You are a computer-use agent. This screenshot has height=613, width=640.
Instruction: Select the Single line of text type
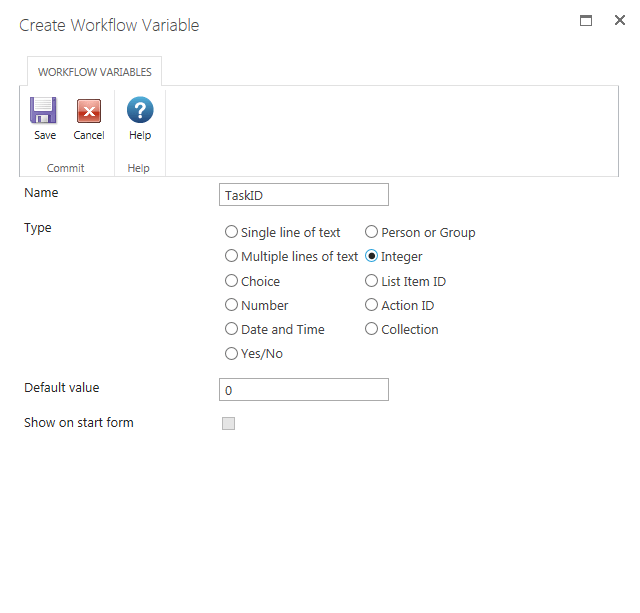point(231,232)
